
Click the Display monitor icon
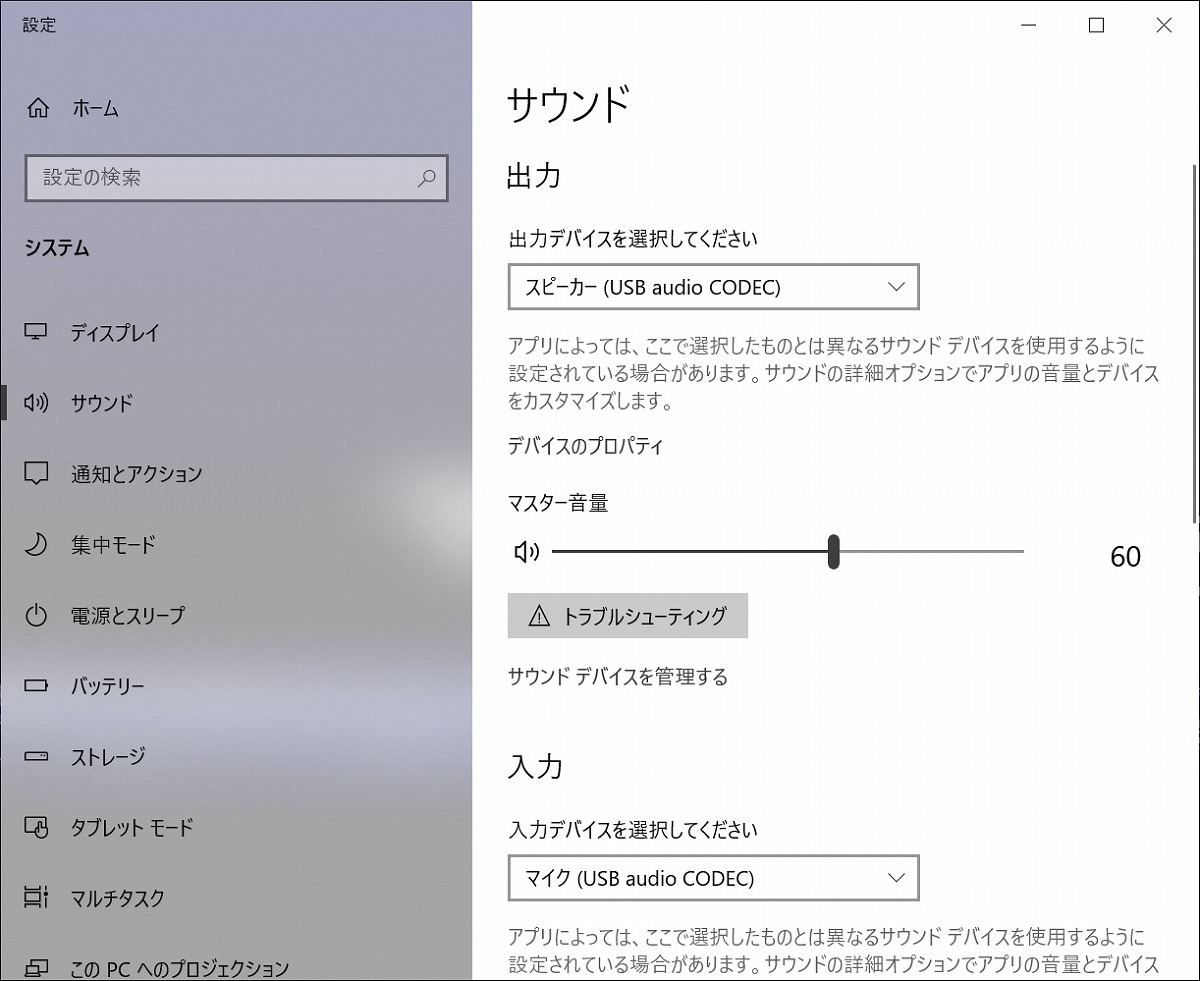[x=36, y=332]
